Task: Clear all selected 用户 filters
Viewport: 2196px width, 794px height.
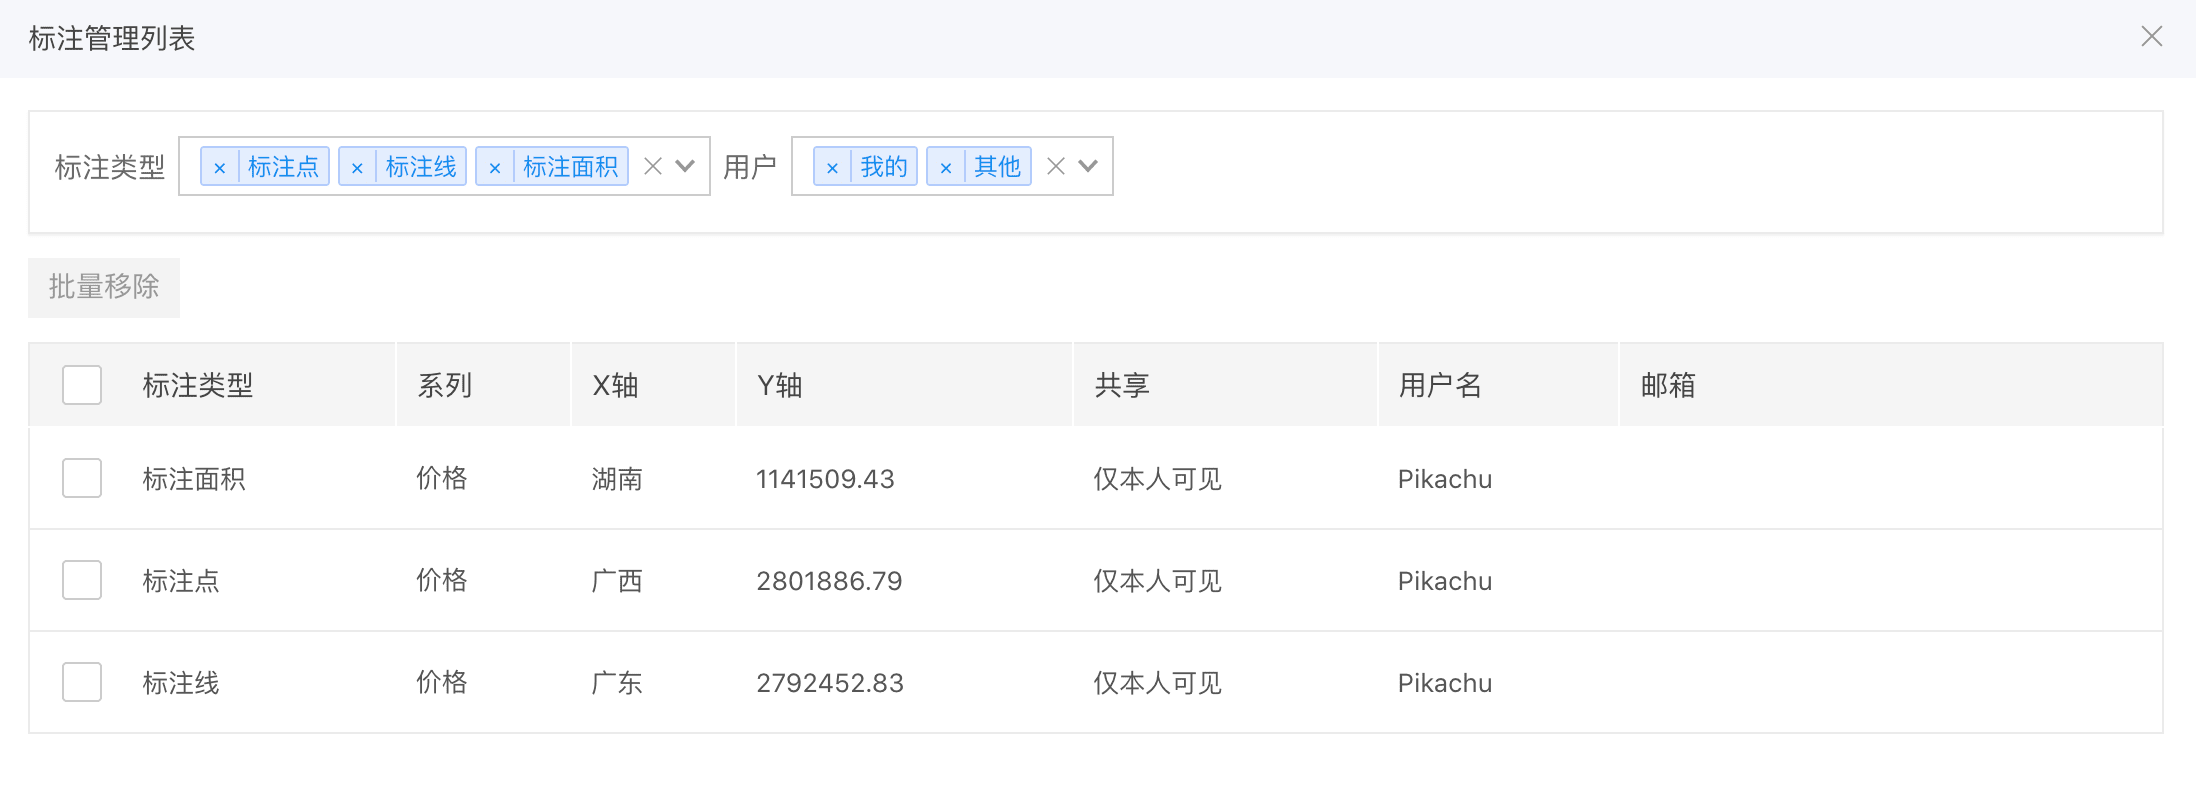Action: click(x=1056, y=166)
